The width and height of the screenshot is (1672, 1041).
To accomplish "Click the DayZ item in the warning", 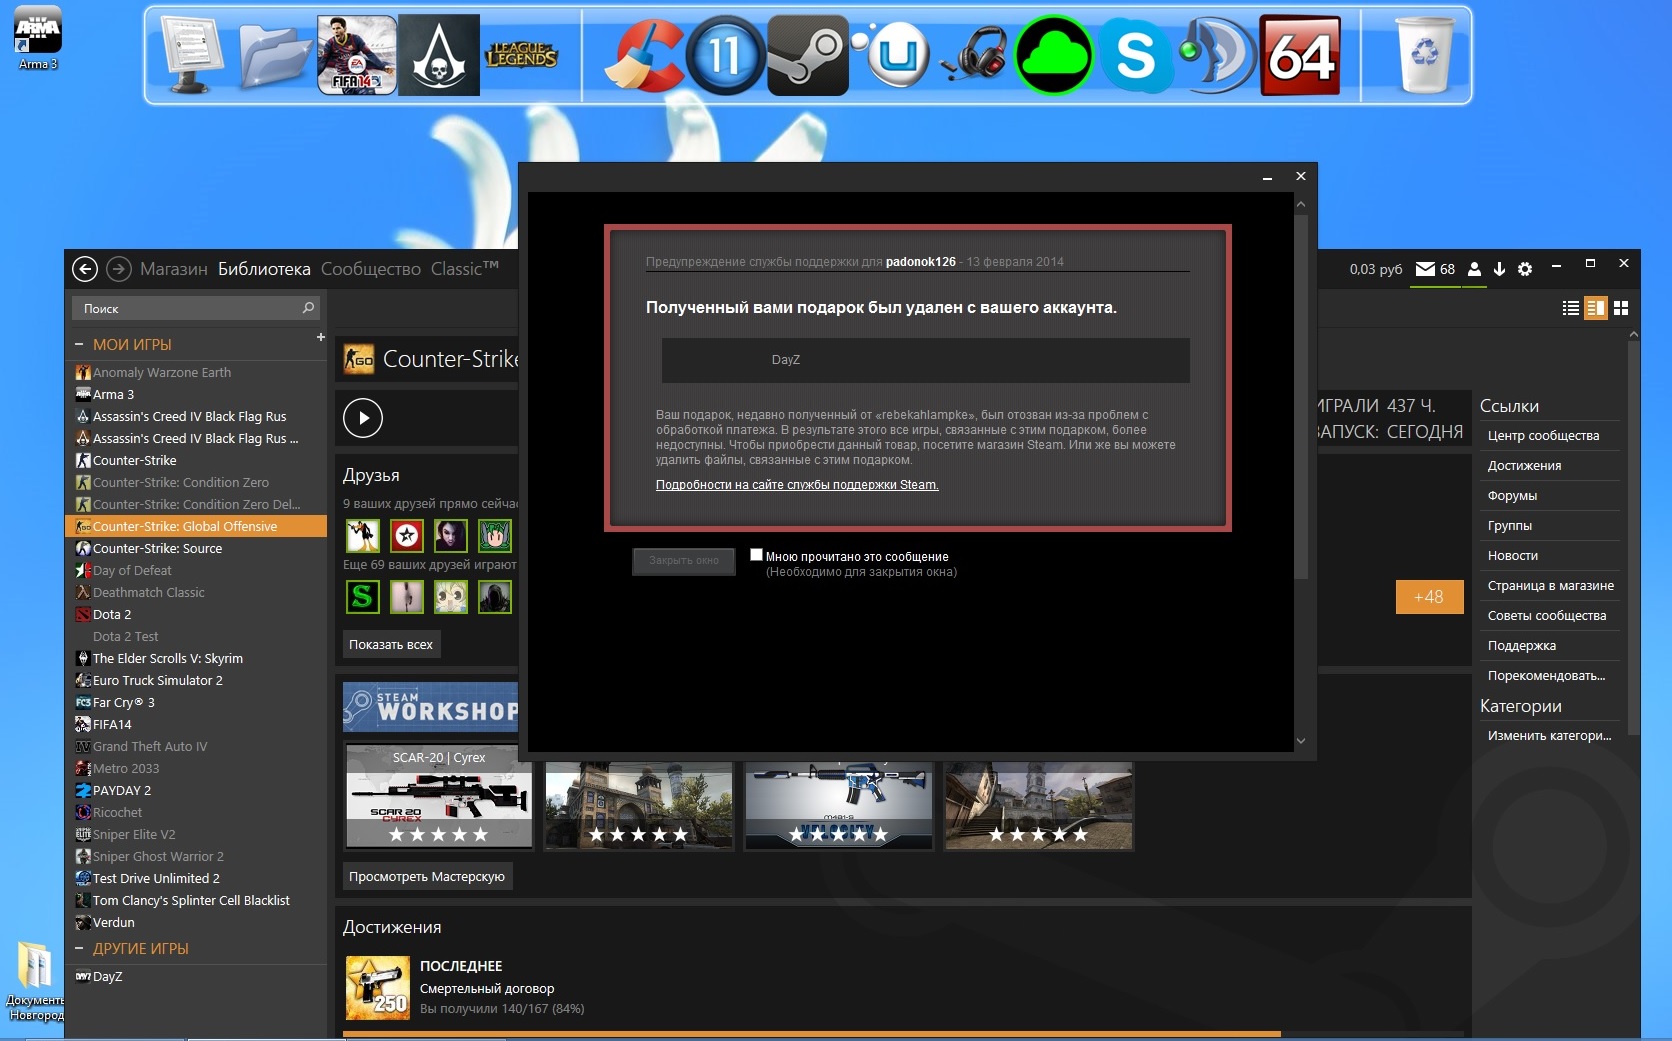I will pos(925,360).
